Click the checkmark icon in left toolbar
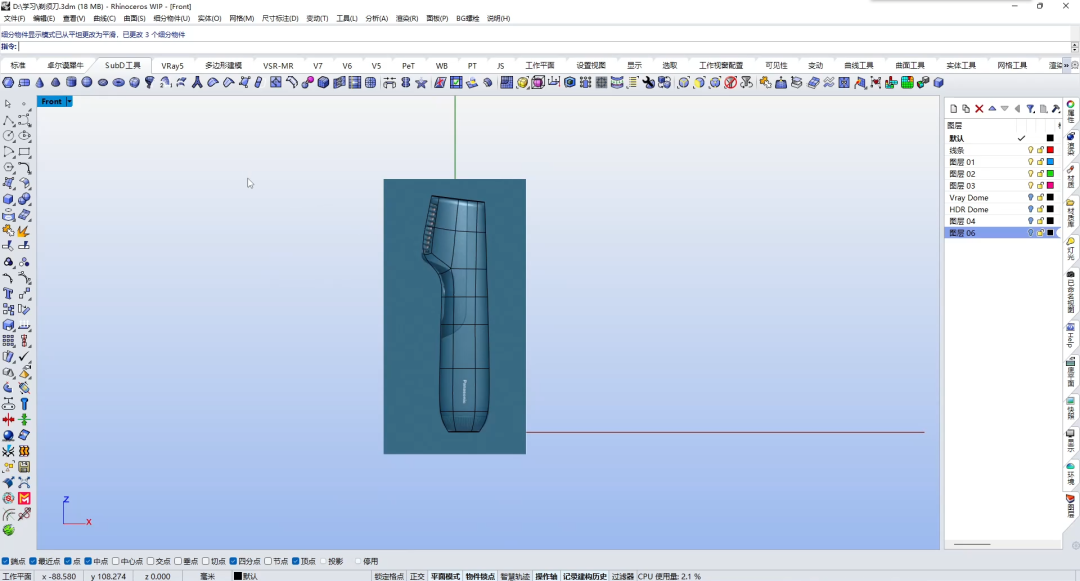The width and height of the screenshot is (1080, 581). pyautogui.click(x=24, y=357)
